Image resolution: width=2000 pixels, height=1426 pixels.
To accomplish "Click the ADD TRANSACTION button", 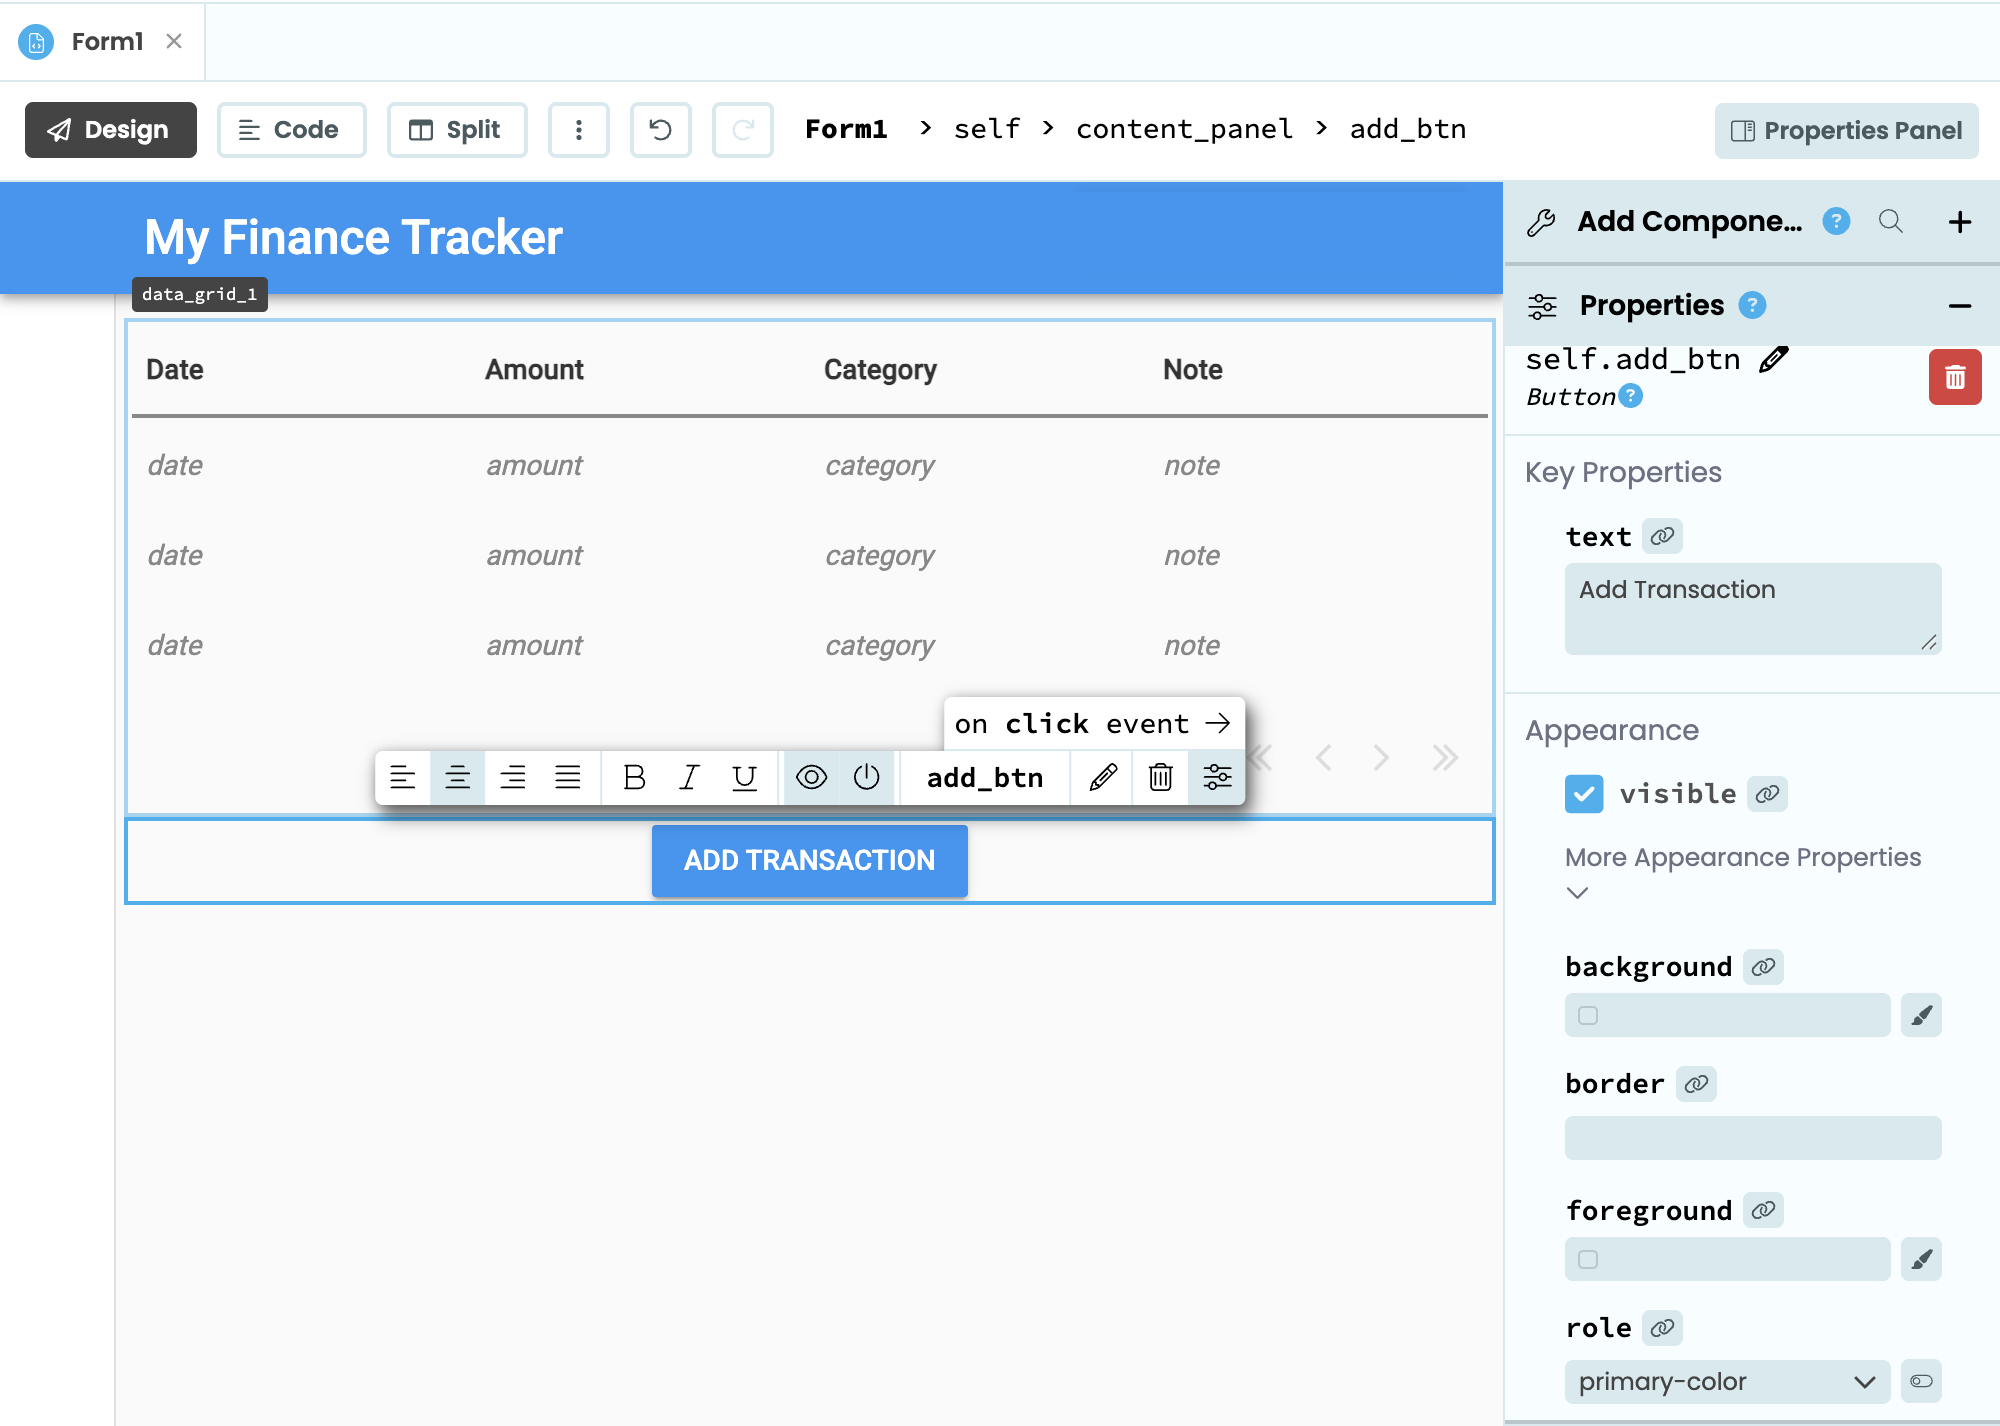I will [x=809, y=860].
